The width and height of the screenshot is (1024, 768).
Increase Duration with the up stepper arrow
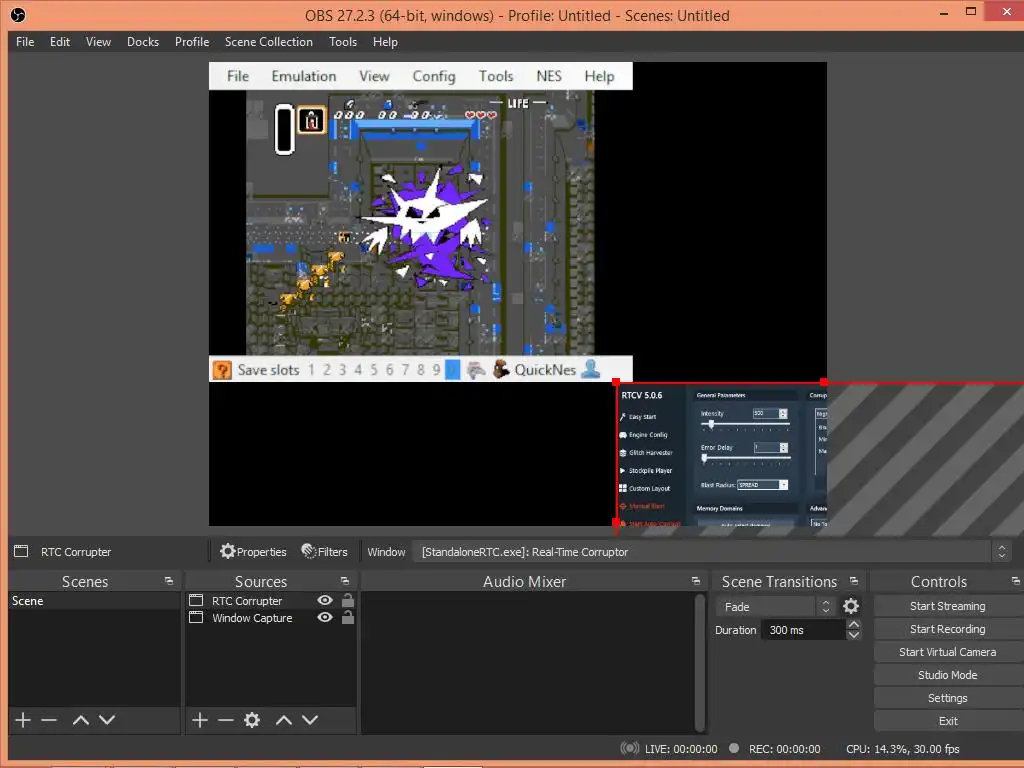854,624
